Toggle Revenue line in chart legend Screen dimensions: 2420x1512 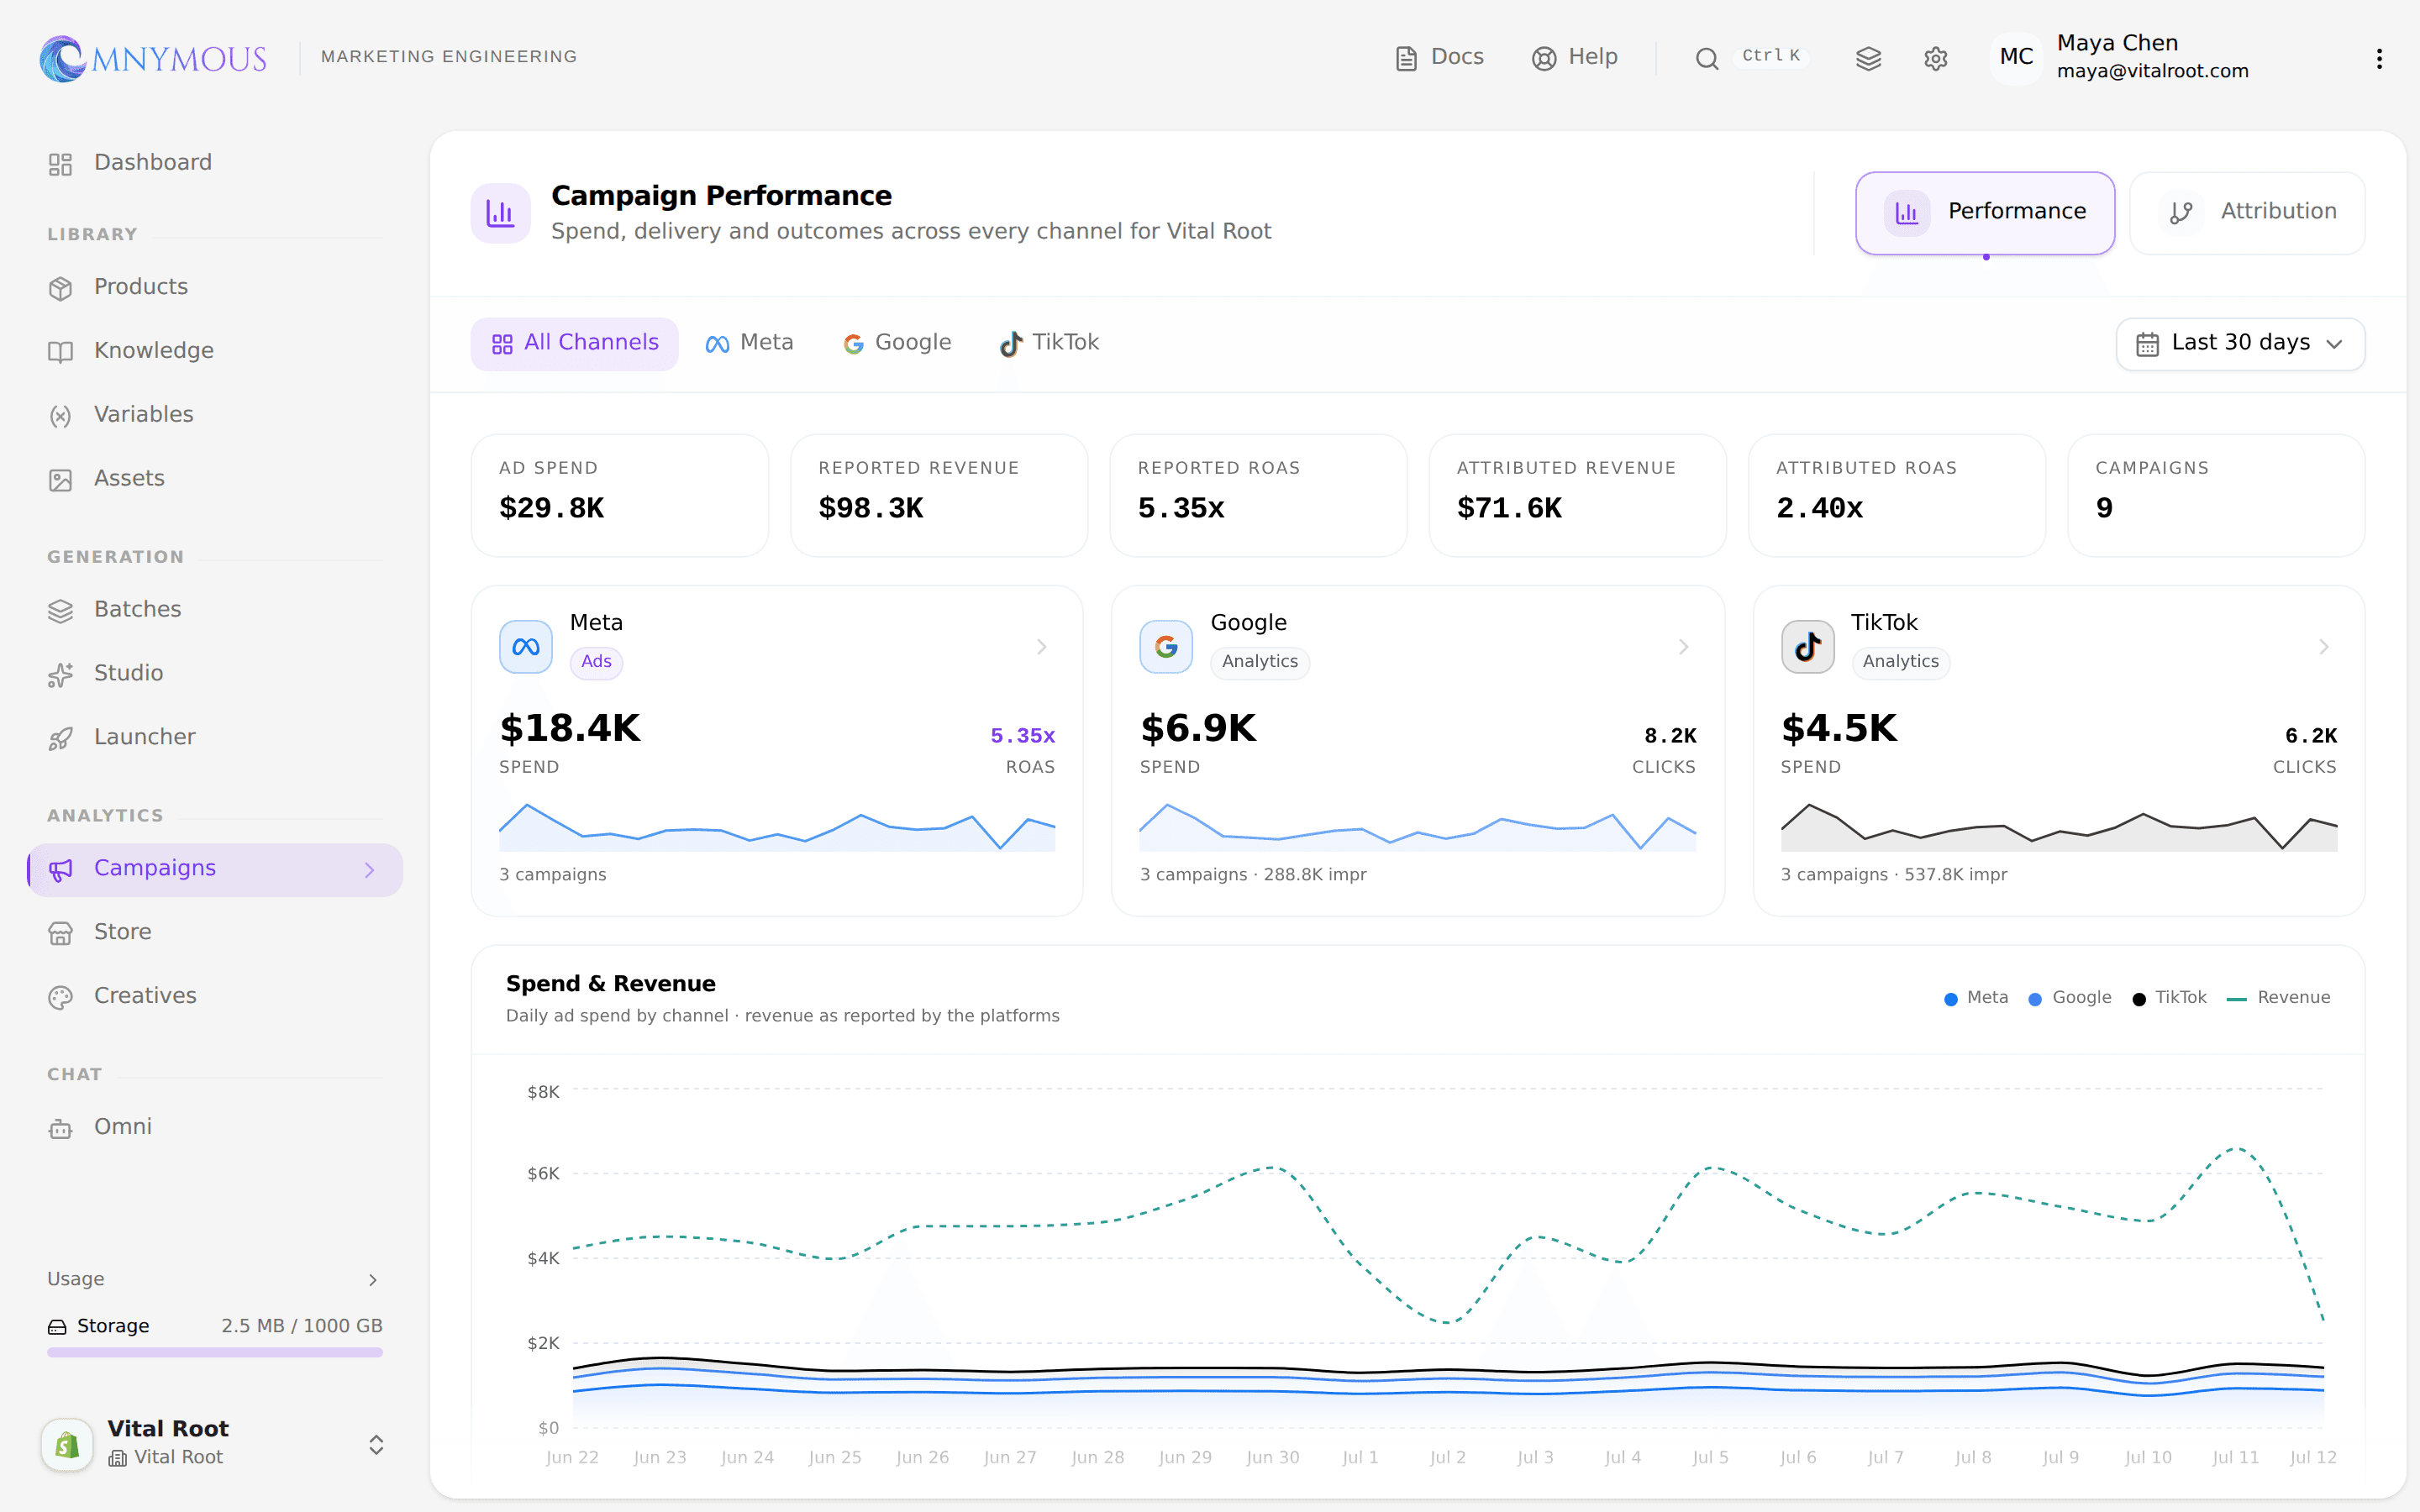click(2278, 998)
